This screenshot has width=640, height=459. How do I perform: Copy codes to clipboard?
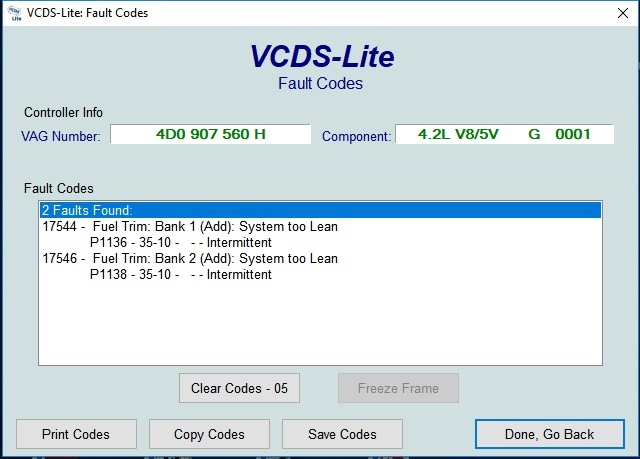coord(209,434)
